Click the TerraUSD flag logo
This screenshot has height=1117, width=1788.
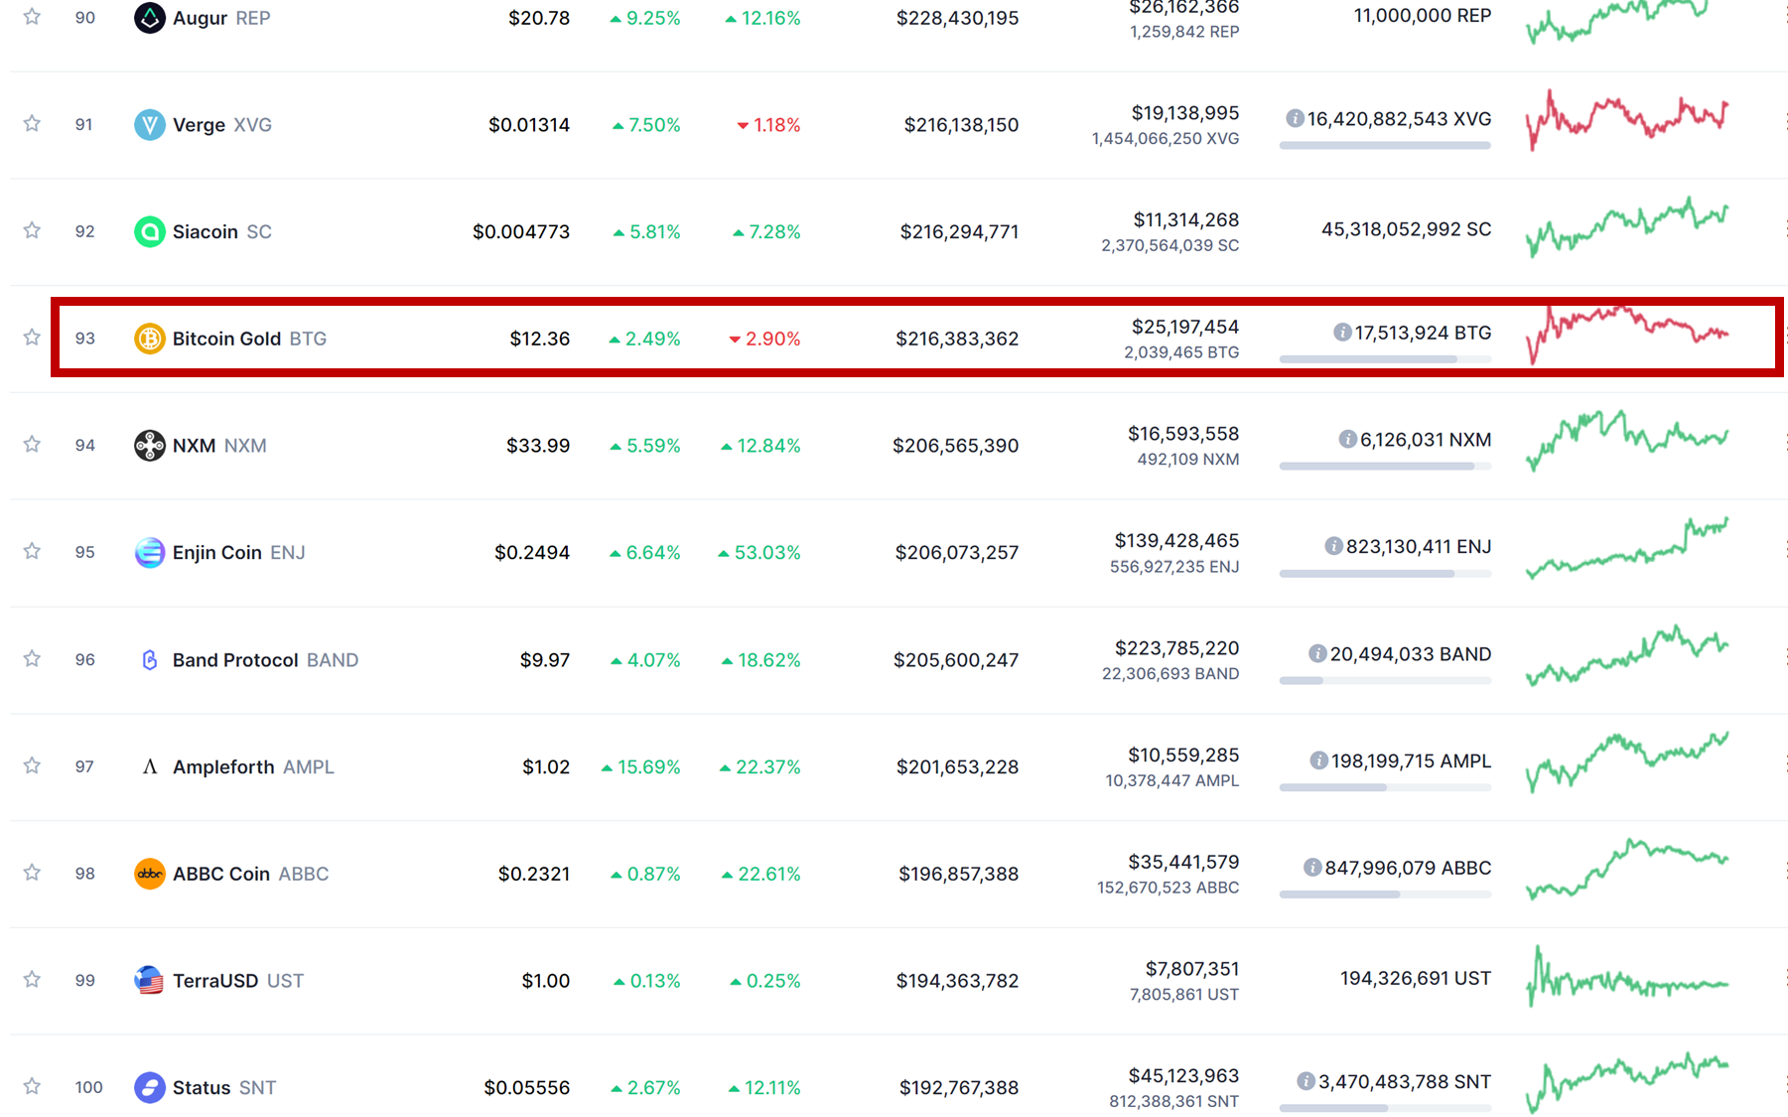click(x=149, y=981)
